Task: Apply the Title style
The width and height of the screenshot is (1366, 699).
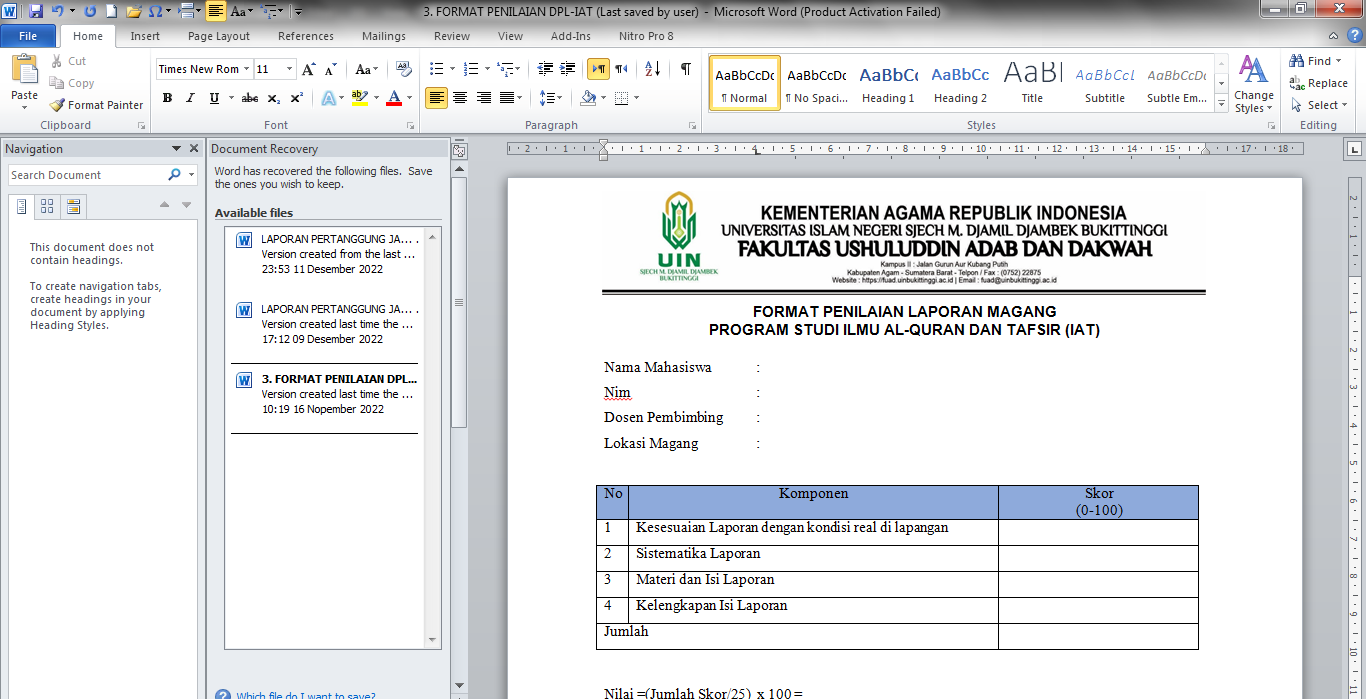Action: coord(1032,82)
